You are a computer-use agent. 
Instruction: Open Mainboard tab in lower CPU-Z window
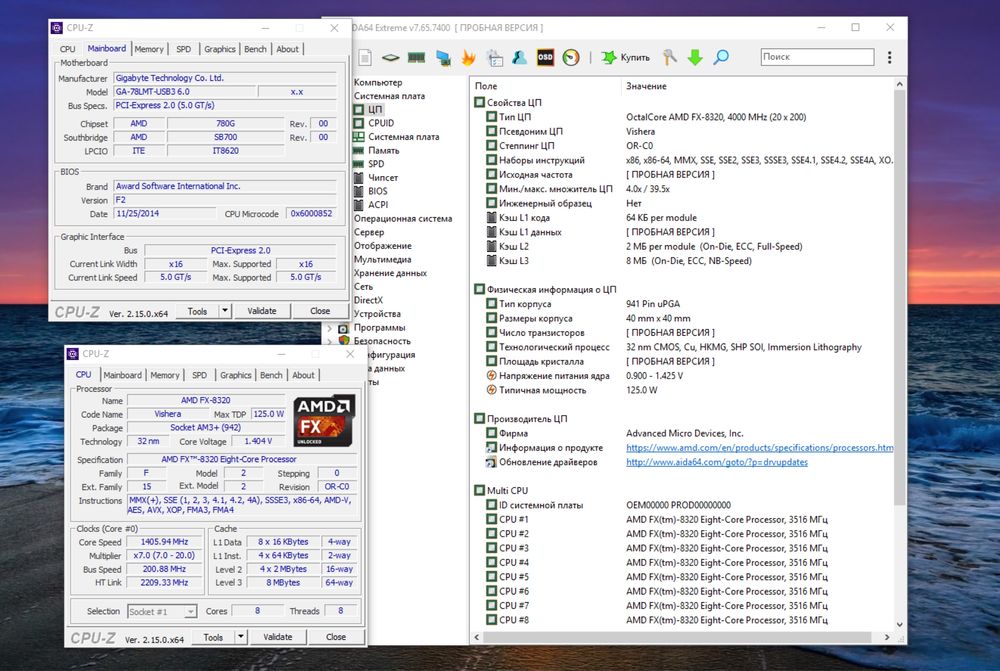point(122,375)
